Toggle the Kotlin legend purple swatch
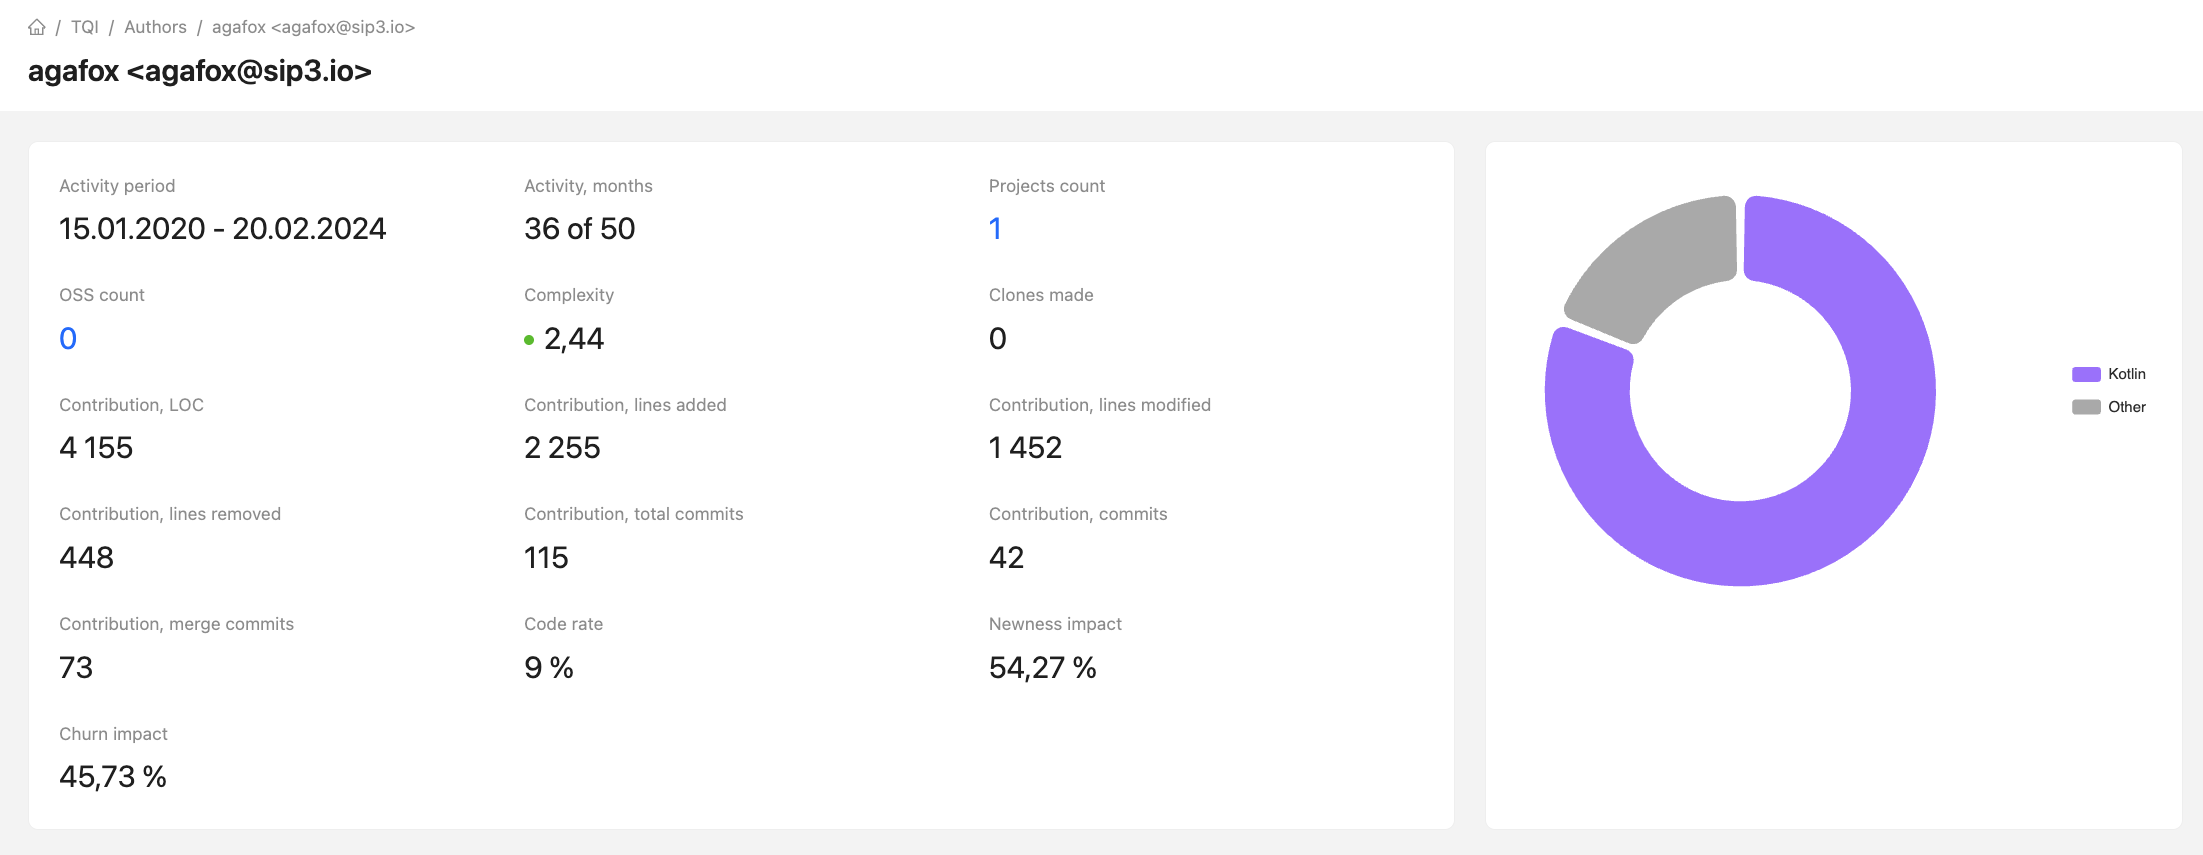Image resolution: width=2203 pixels, height=855 pixels. 2085,374
